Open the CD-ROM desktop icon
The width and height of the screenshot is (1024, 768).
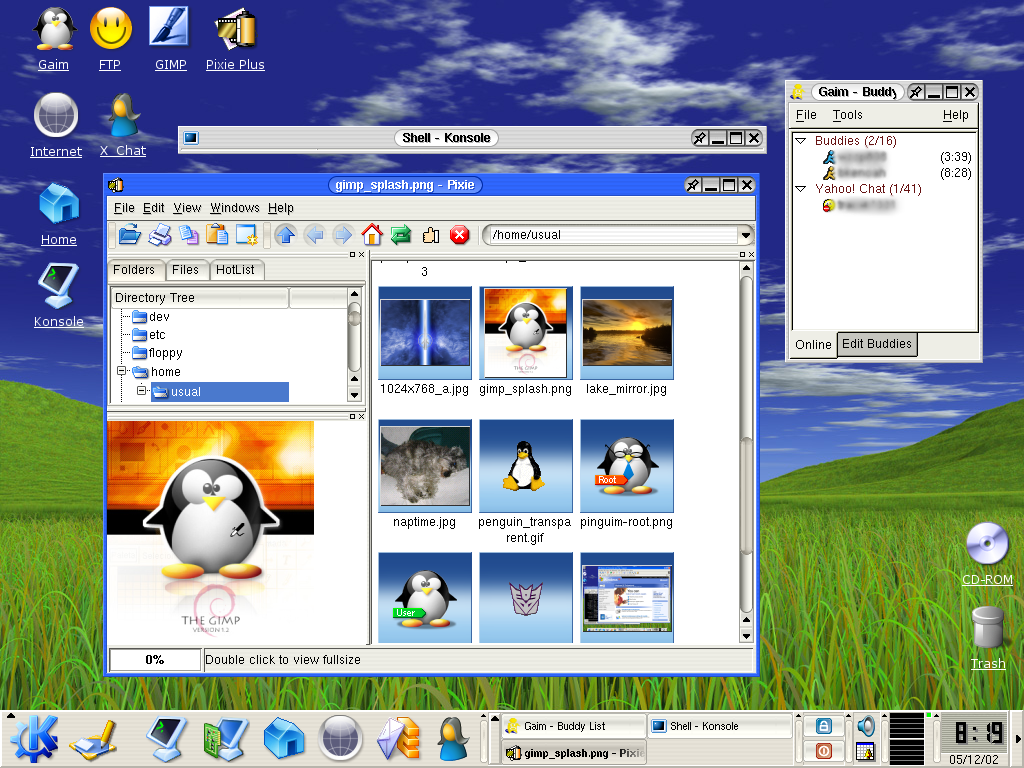[x=987, y=553]
